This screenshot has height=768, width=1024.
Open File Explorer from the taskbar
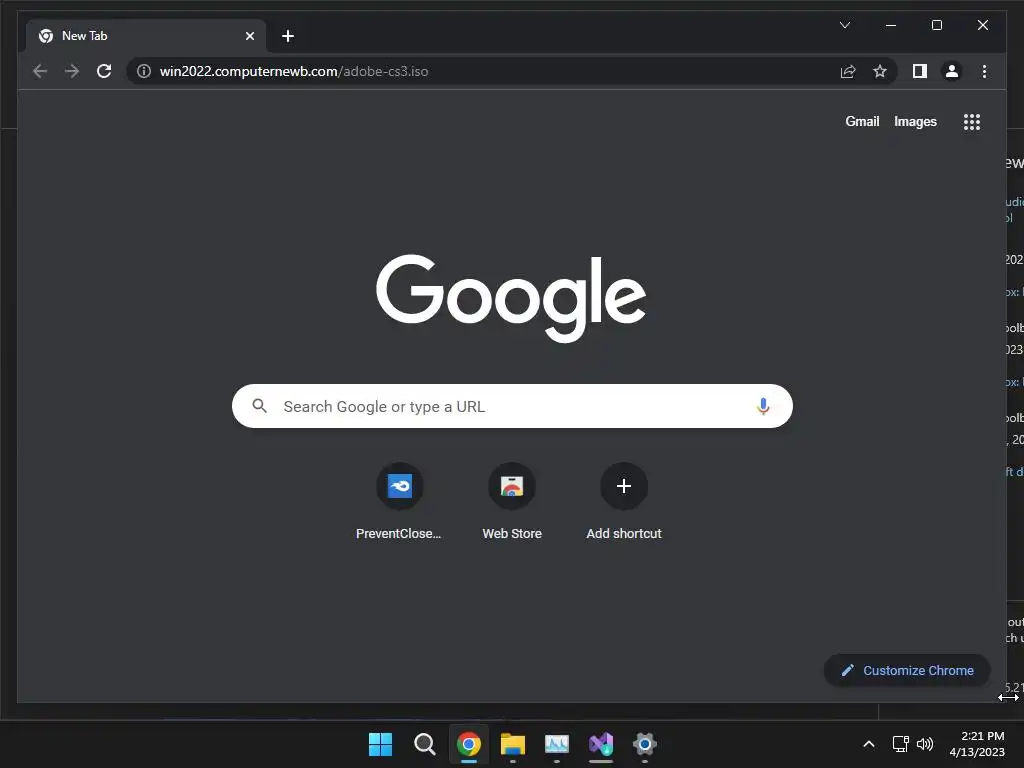tap(513, 744)
